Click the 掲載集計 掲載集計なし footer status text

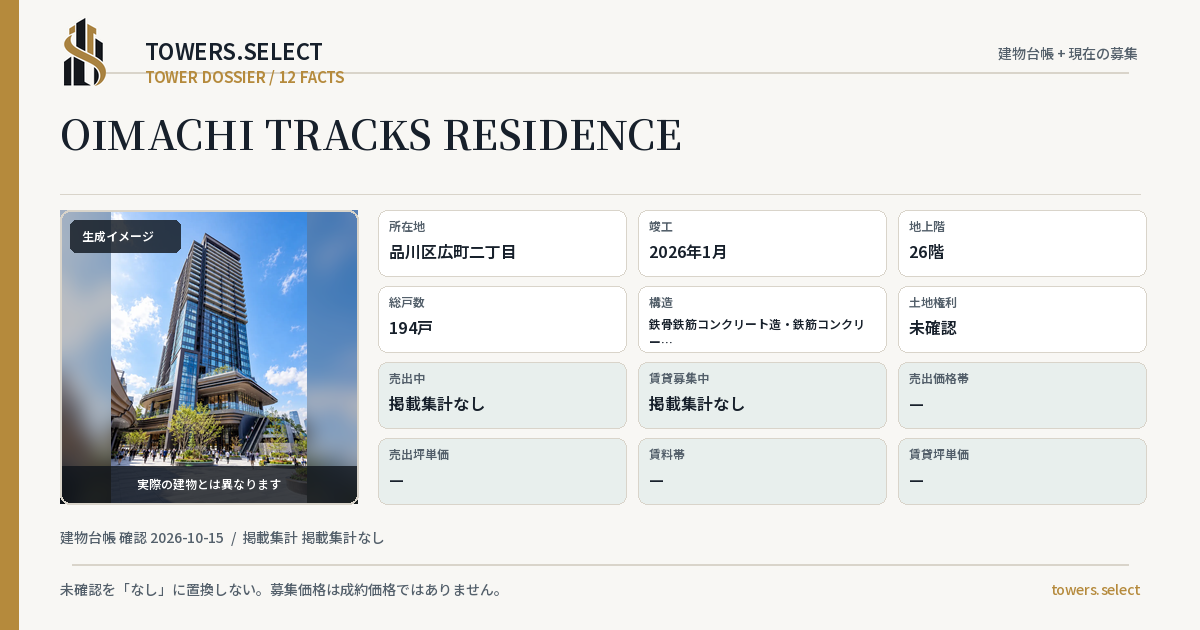pos(313,538)
